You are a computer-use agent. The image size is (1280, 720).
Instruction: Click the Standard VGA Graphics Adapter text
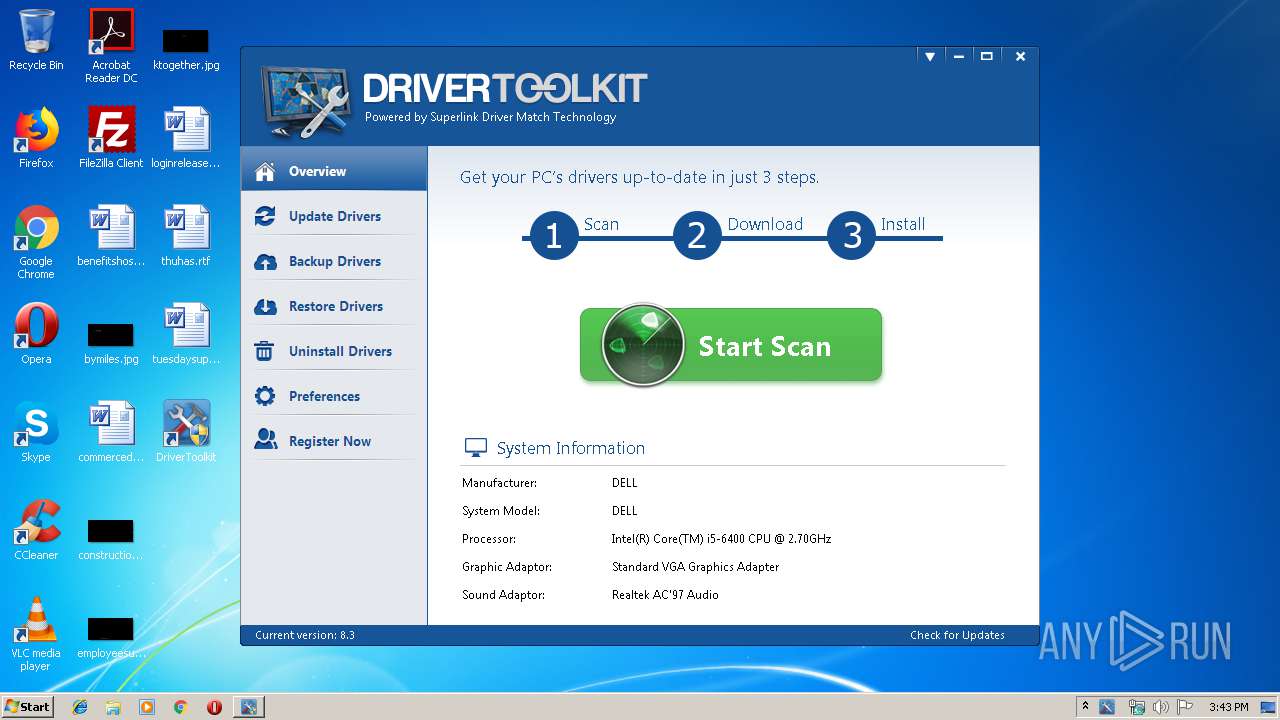click(x=695, y=567)
